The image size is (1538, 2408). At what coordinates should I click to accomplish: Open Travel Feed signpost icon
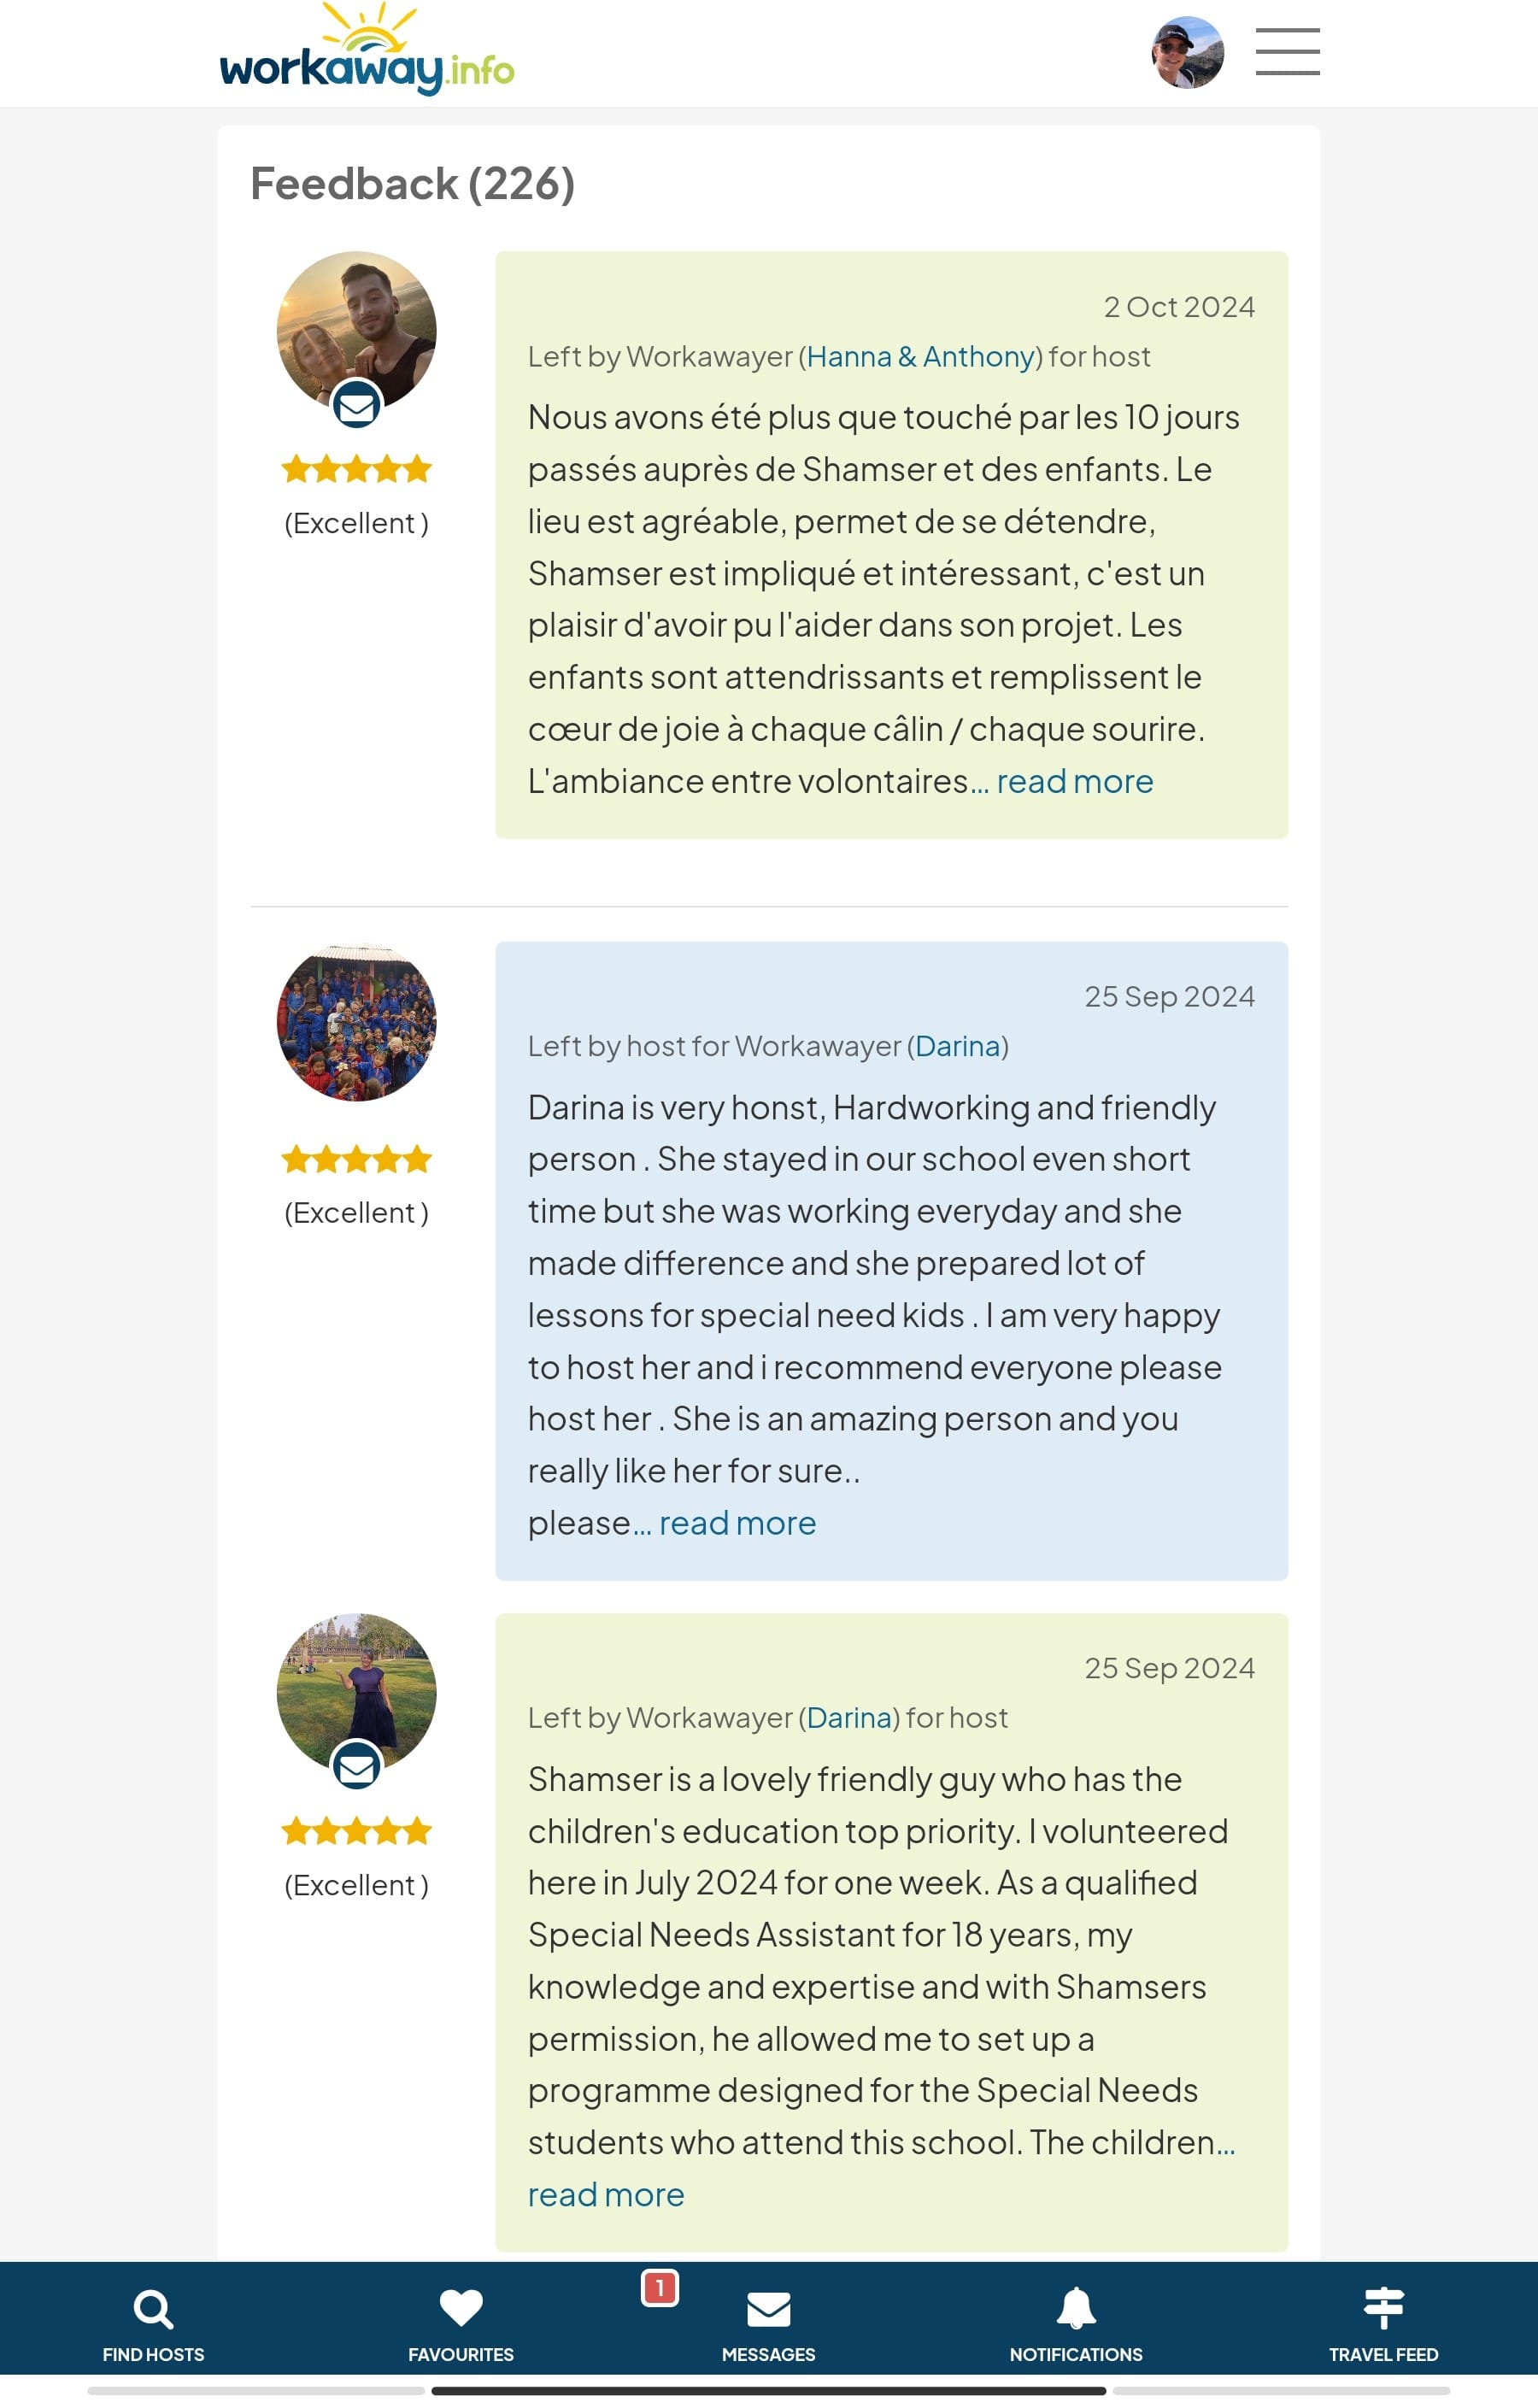(1383, 2308)
